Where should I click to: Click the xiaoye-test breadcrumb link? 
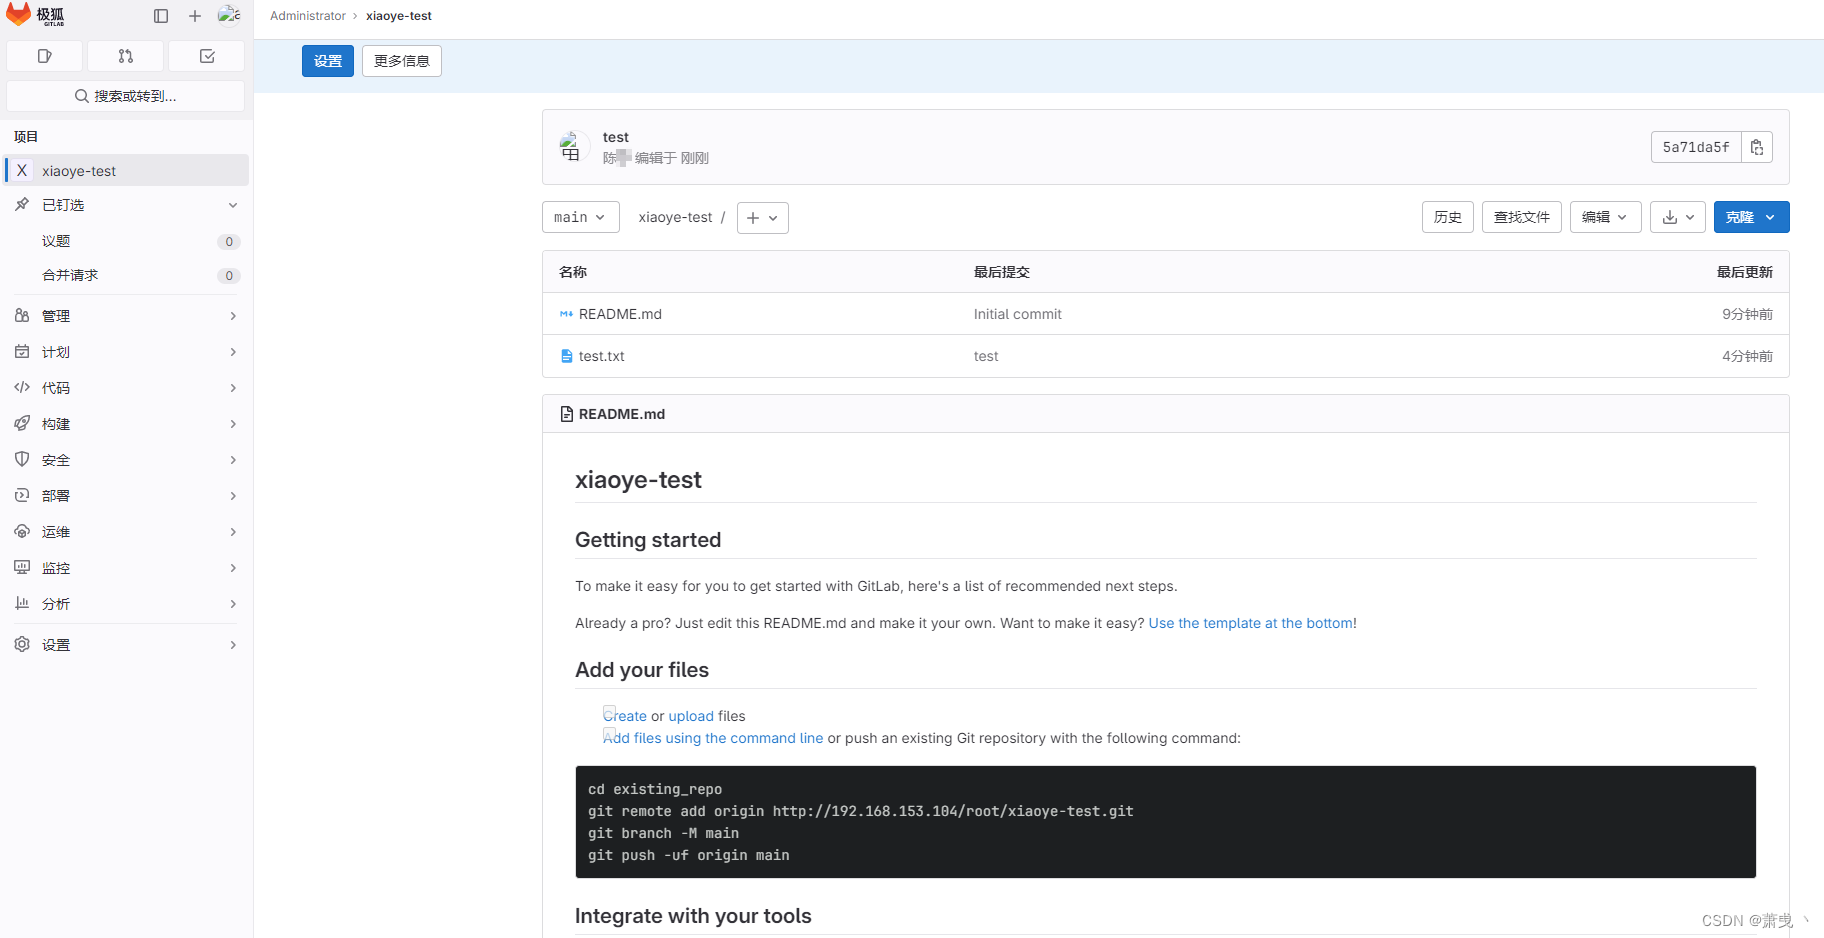pos(399,16)
